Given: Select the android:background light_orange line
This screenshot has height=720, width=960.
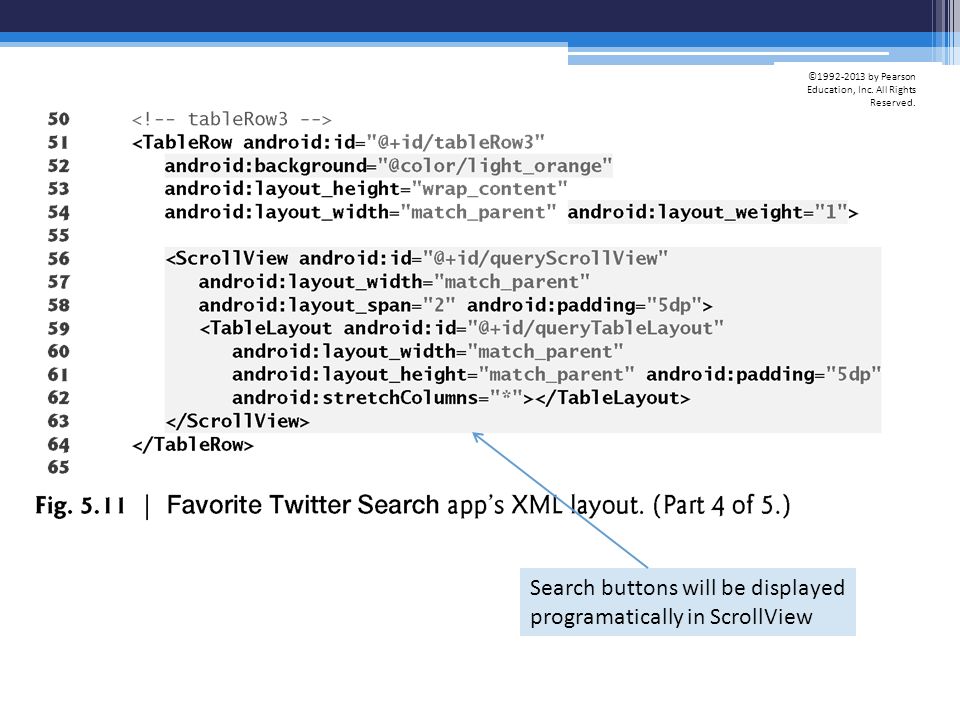Looking at the screenshot, I should coord(388,165).
